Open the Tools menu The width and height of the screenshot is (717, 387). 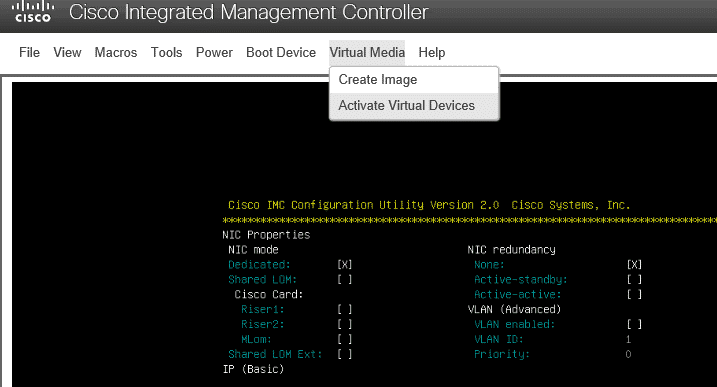tap(166, 53)
